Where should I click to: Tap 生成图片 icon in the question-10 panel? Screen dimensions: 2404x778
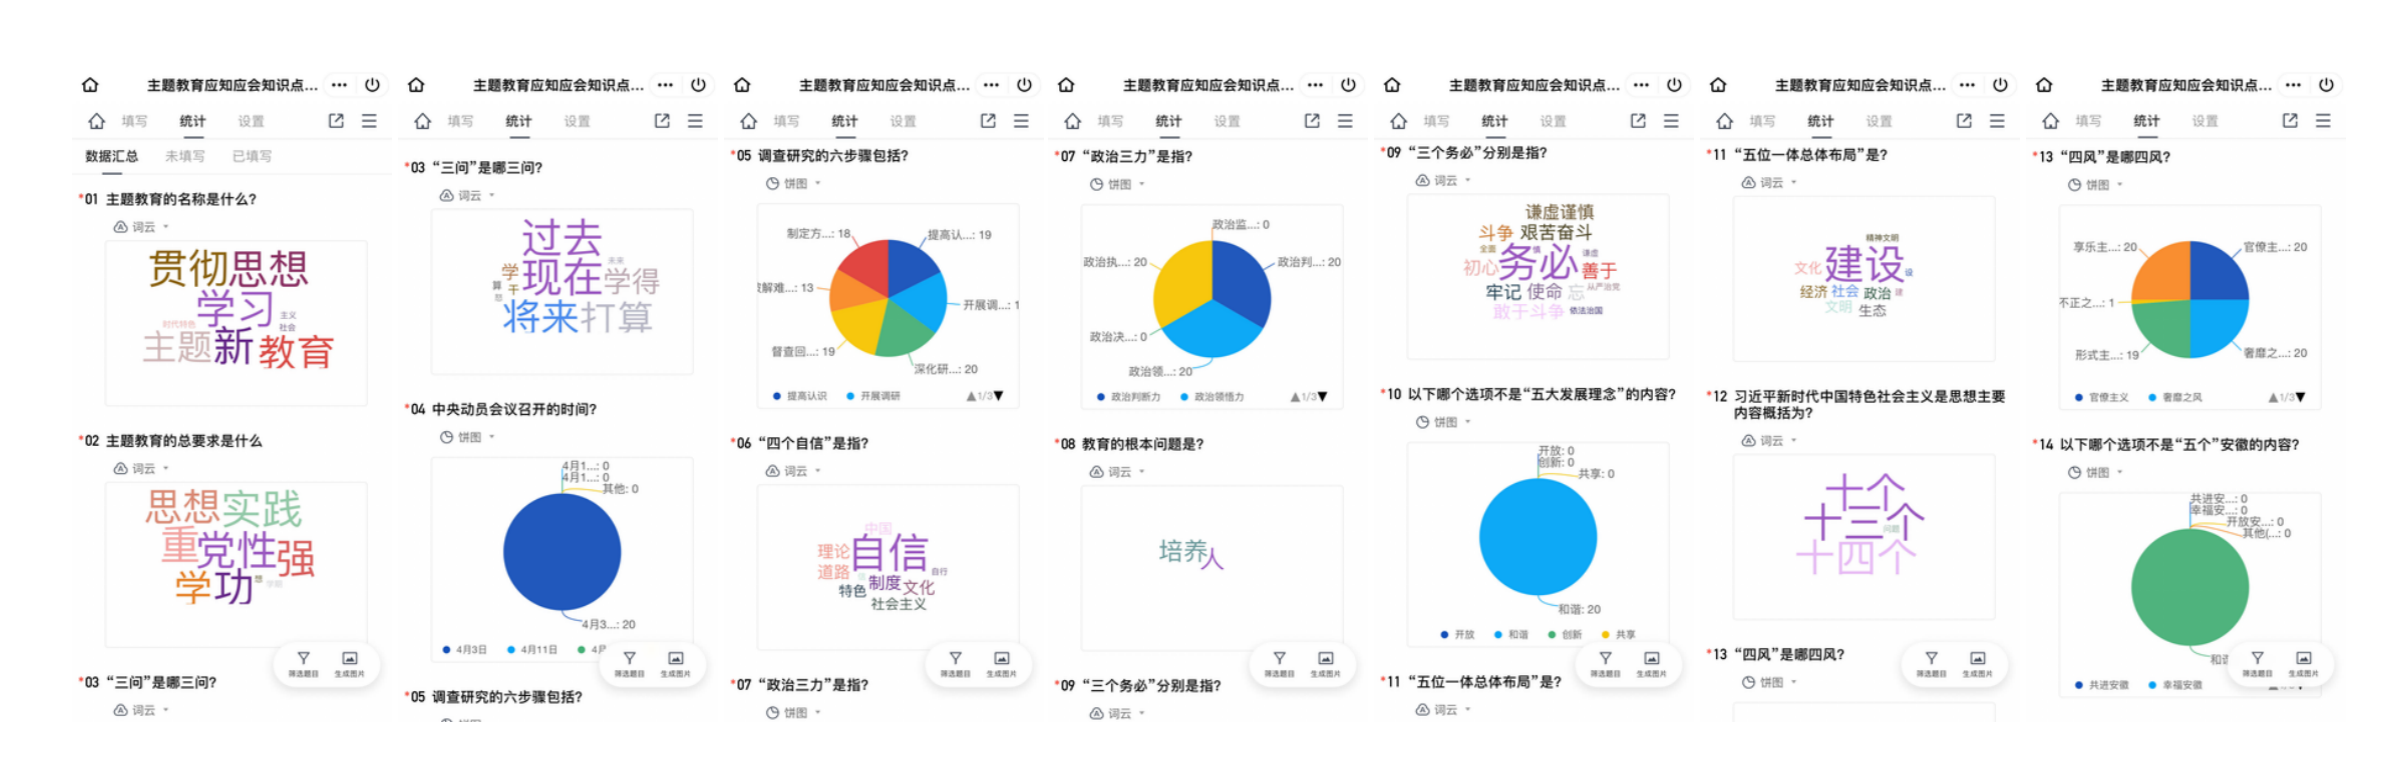[1651, 658]
